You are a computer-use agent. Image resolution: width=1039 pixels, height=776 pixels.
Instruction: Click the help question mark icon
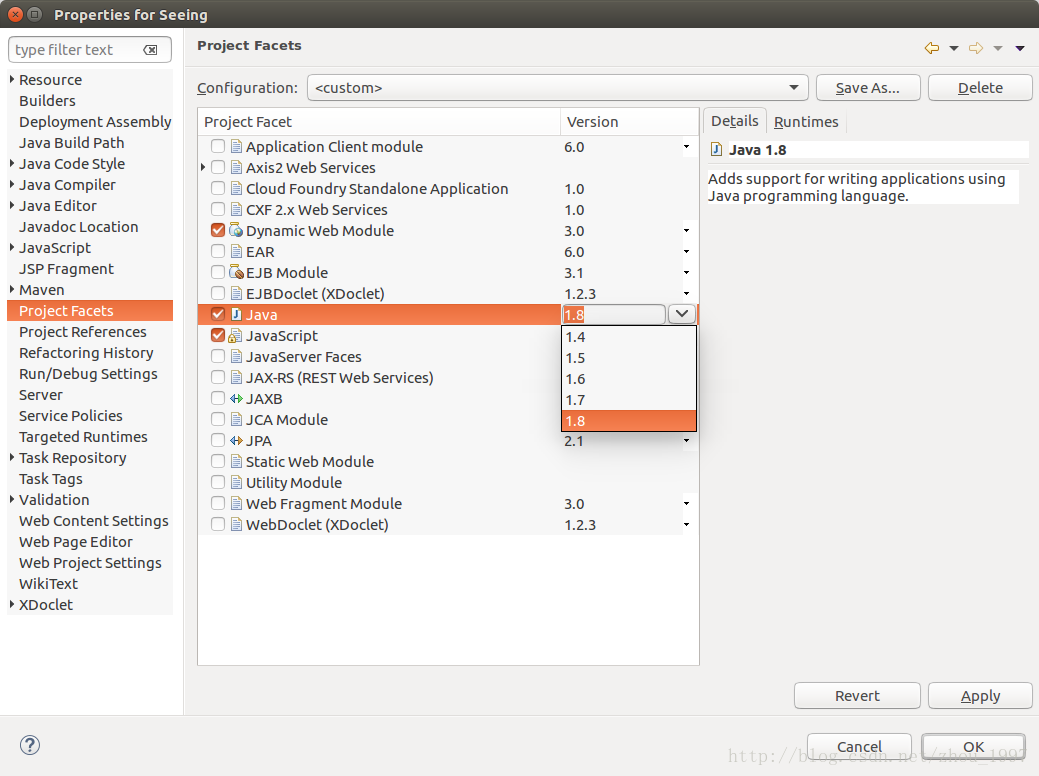[30, 745]
